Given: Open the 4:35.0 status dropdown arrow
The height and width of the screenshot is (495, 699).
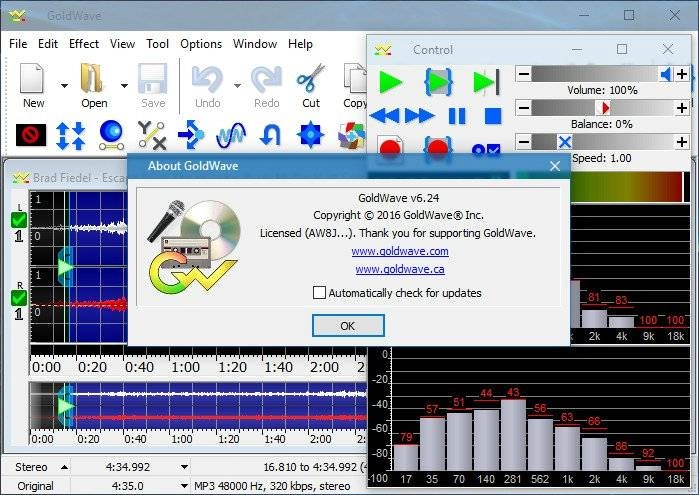Looking at the screenshot, I should 184,486.
